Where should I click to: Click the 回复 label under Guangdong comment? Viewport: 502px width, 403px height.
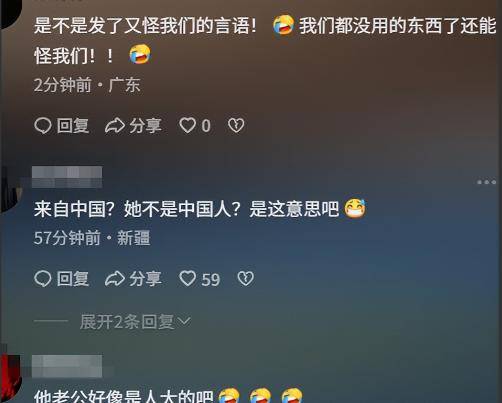pos(73,126)
